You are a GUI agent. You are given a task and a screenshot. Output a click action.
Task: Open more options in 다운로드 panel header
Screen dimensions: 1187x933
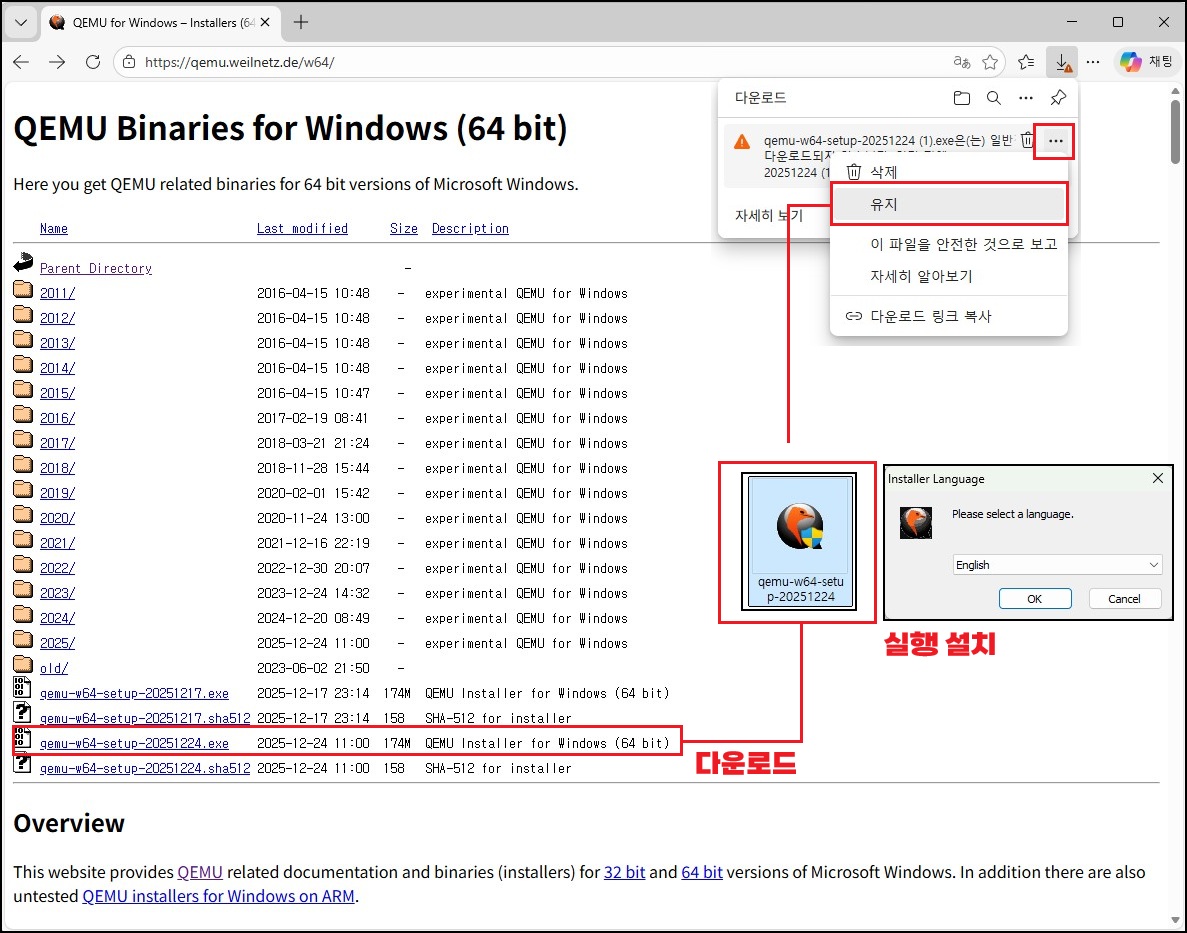coord(1026,98)
